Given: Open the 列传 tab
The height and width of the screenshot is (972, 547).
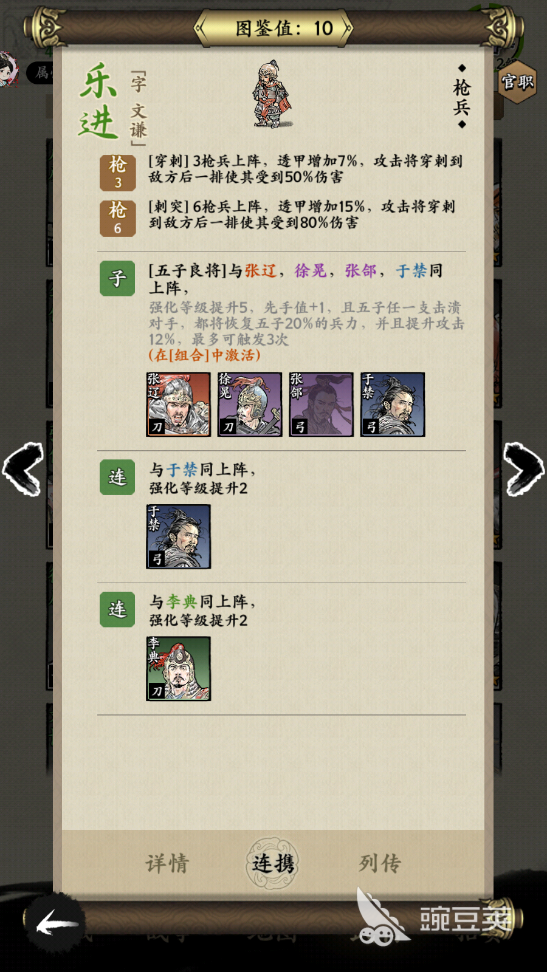Looking at the screenshot, I should point(380,863).
